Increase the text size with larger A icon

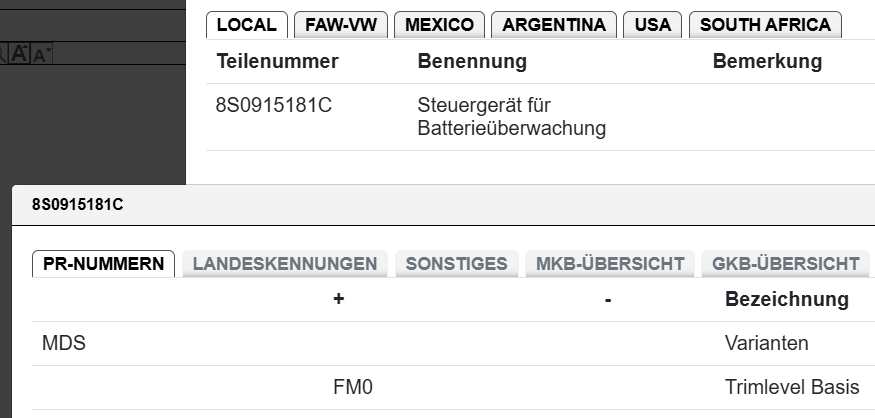tap(20, 55)
